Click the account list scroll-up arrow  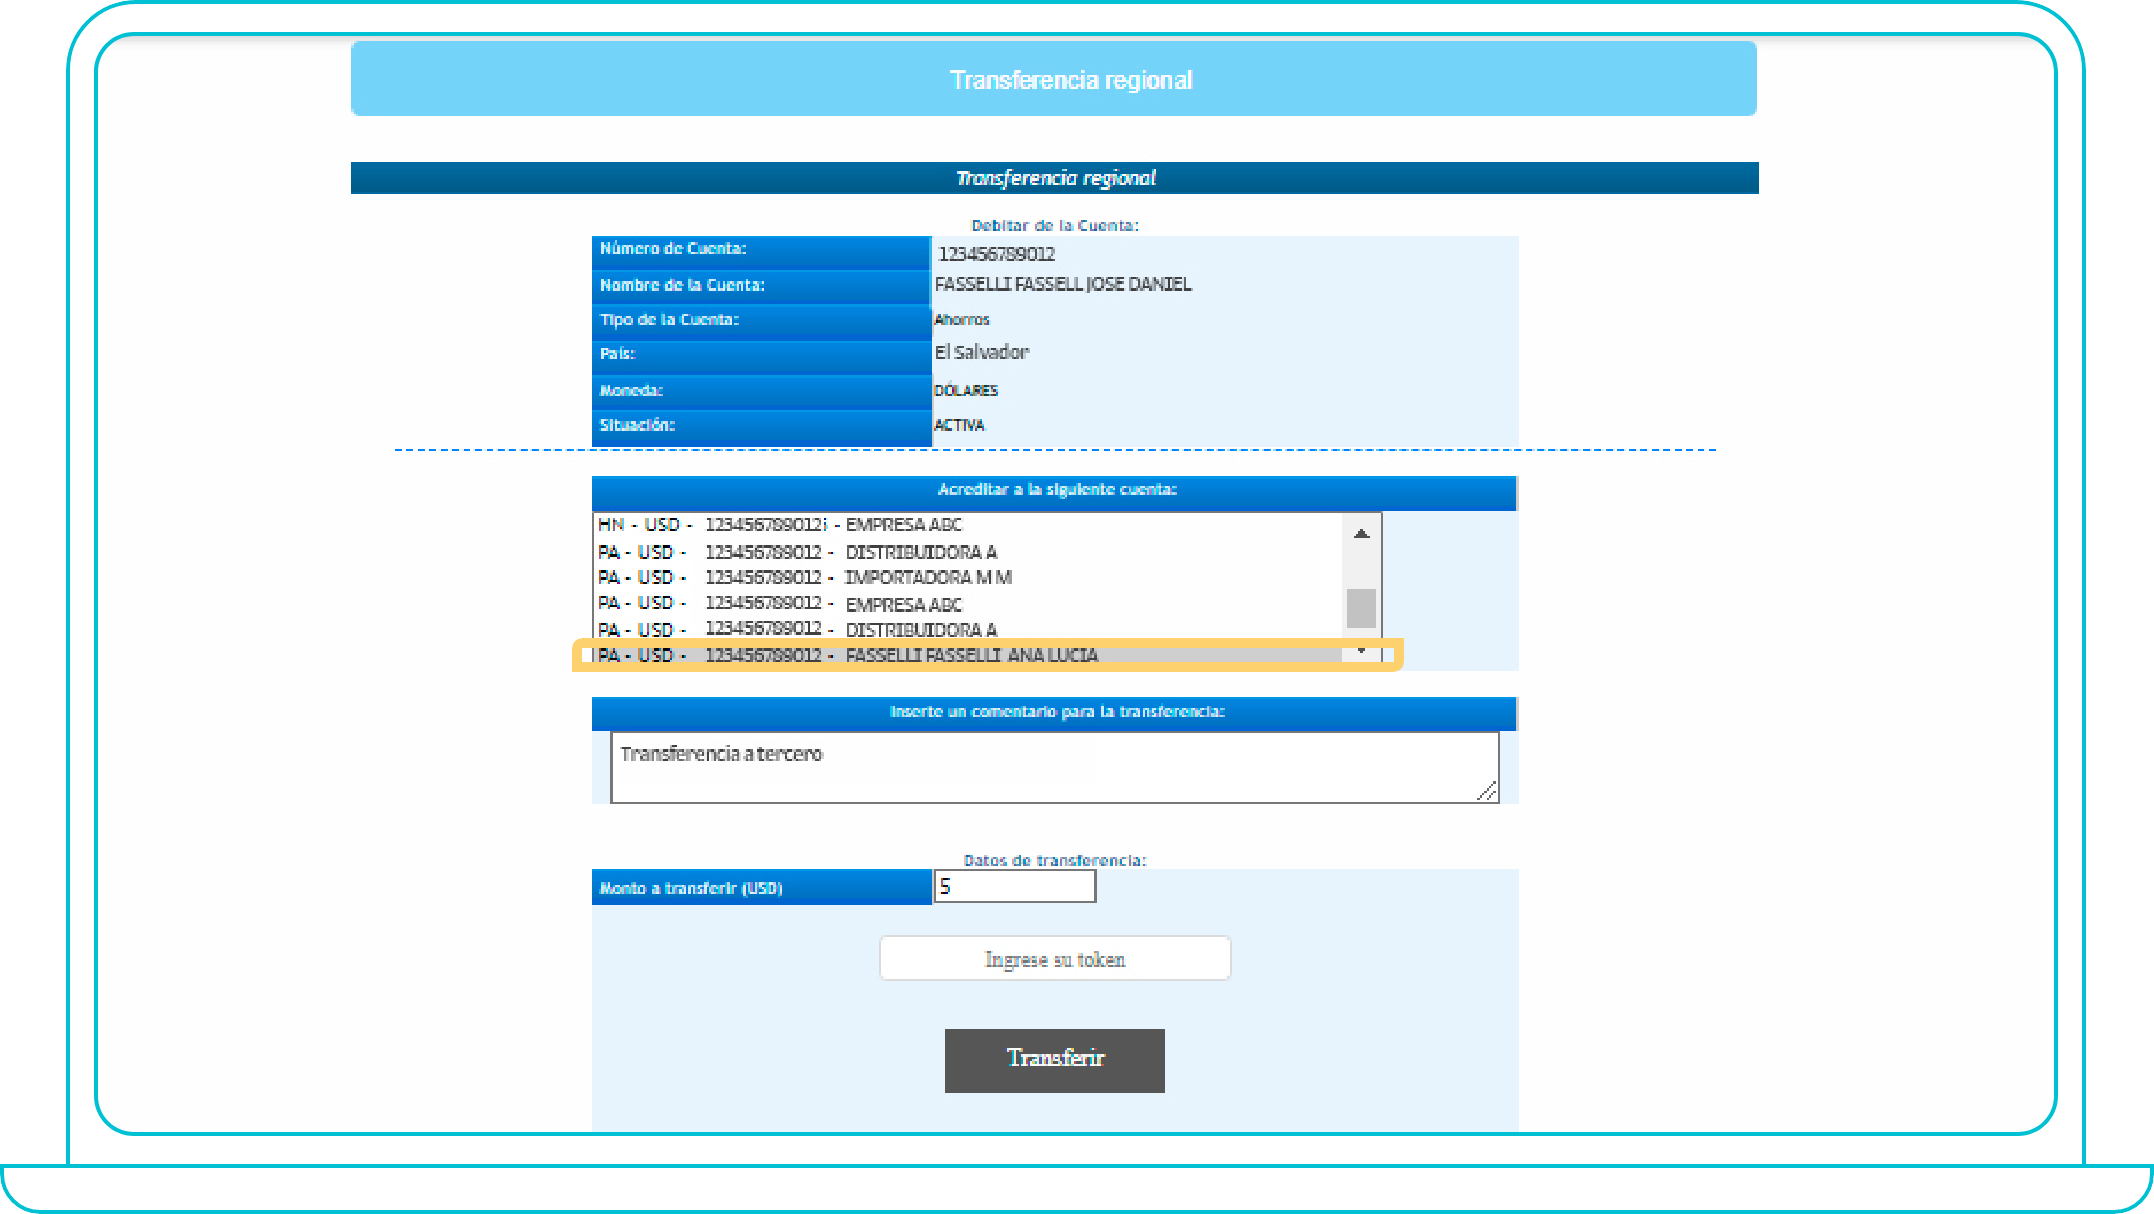click(x=1361, y=534)
